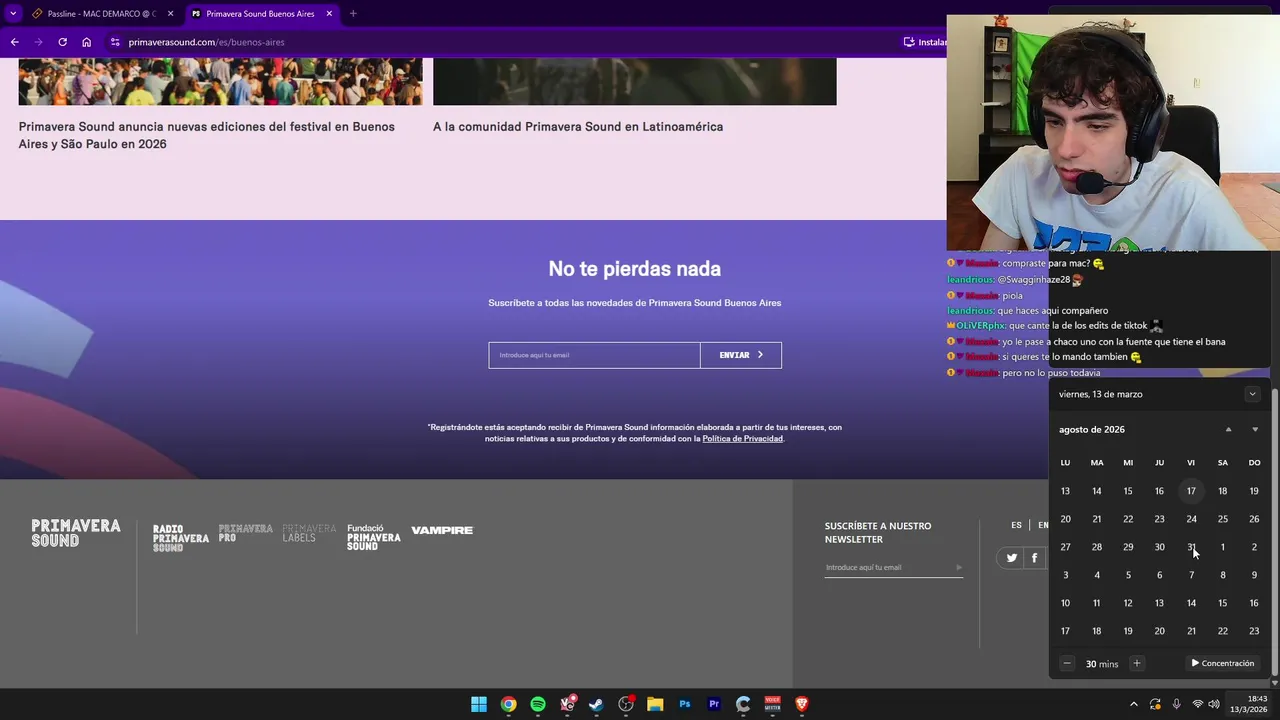
Task: Click Instalar button in address bar
Action: coord(925,42)
